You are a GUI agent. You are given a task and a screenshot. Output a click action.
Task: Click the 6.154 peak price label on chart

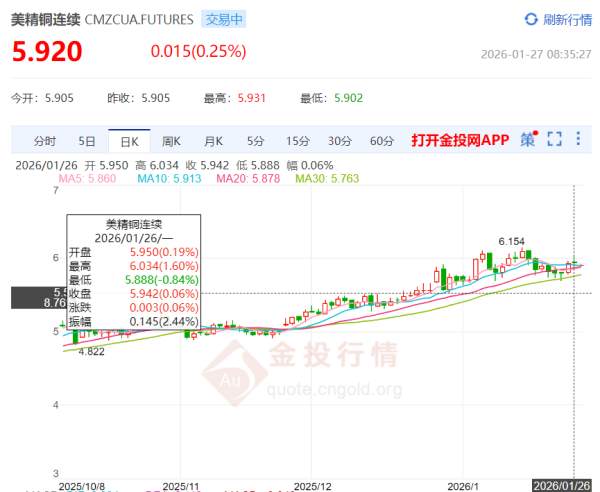point(511,241)
